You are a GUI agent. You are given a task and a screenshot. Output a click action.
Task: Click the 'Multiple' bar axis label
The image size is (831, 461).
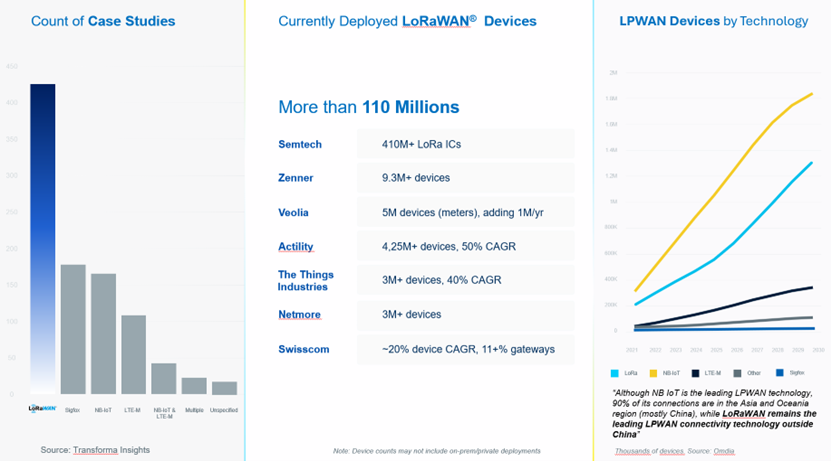[195, 410]
